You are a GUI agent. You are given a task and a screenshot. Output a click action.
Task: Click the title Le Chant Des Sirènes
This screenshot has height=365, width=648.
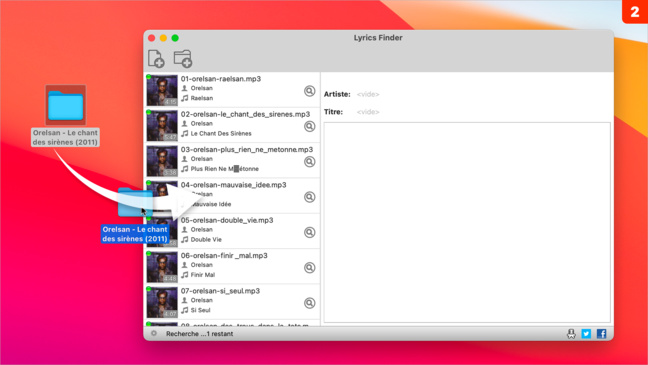[x=221, y=134]
